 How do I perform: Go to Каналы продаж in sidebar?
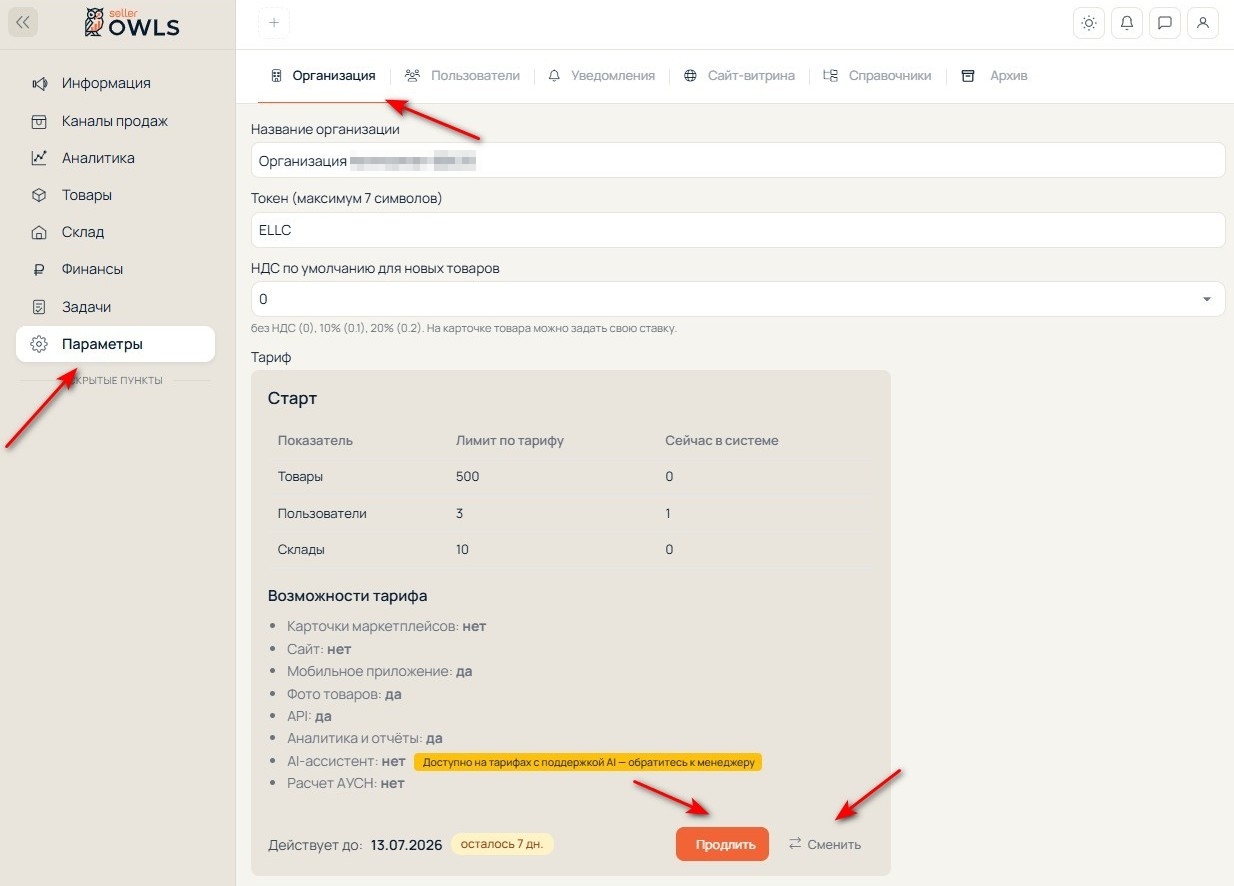point(115,121)
